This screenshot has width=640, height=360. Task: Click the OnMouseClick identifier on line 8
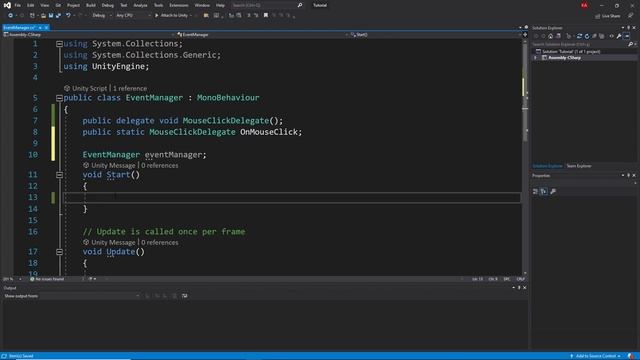[x=270, y=132]
